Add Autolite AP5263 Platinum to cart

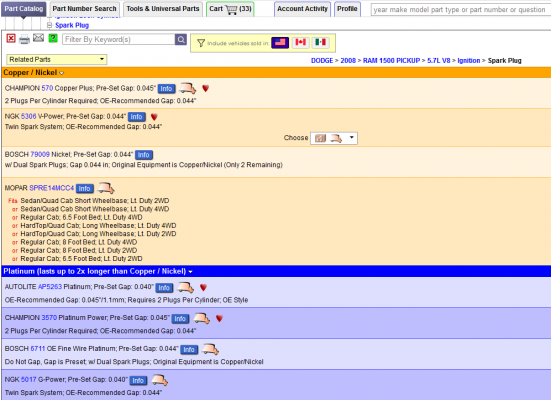pyautogui.click(x=185, y=288)
